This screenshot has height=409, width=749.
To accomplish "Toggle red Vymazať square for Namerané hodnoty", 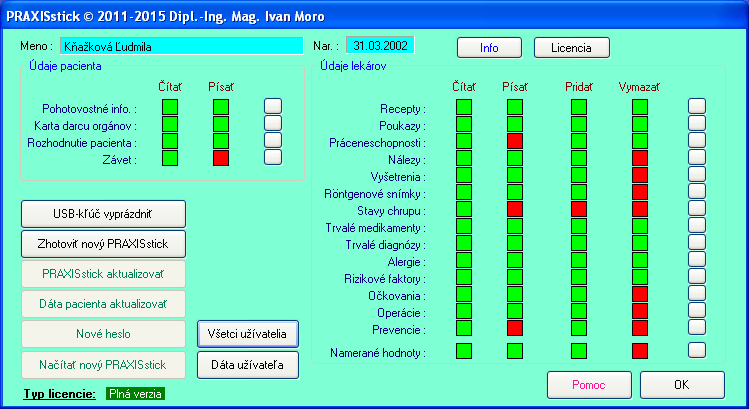I will [x=640, y=351].
